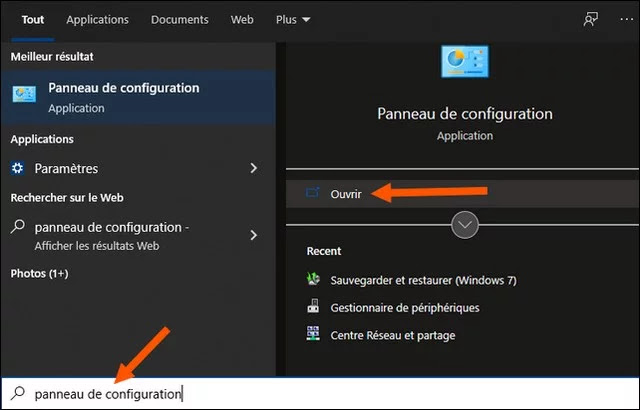640x410 pixels.
Task: Select the Panneau de configuration best result
Action: (138, 97)
